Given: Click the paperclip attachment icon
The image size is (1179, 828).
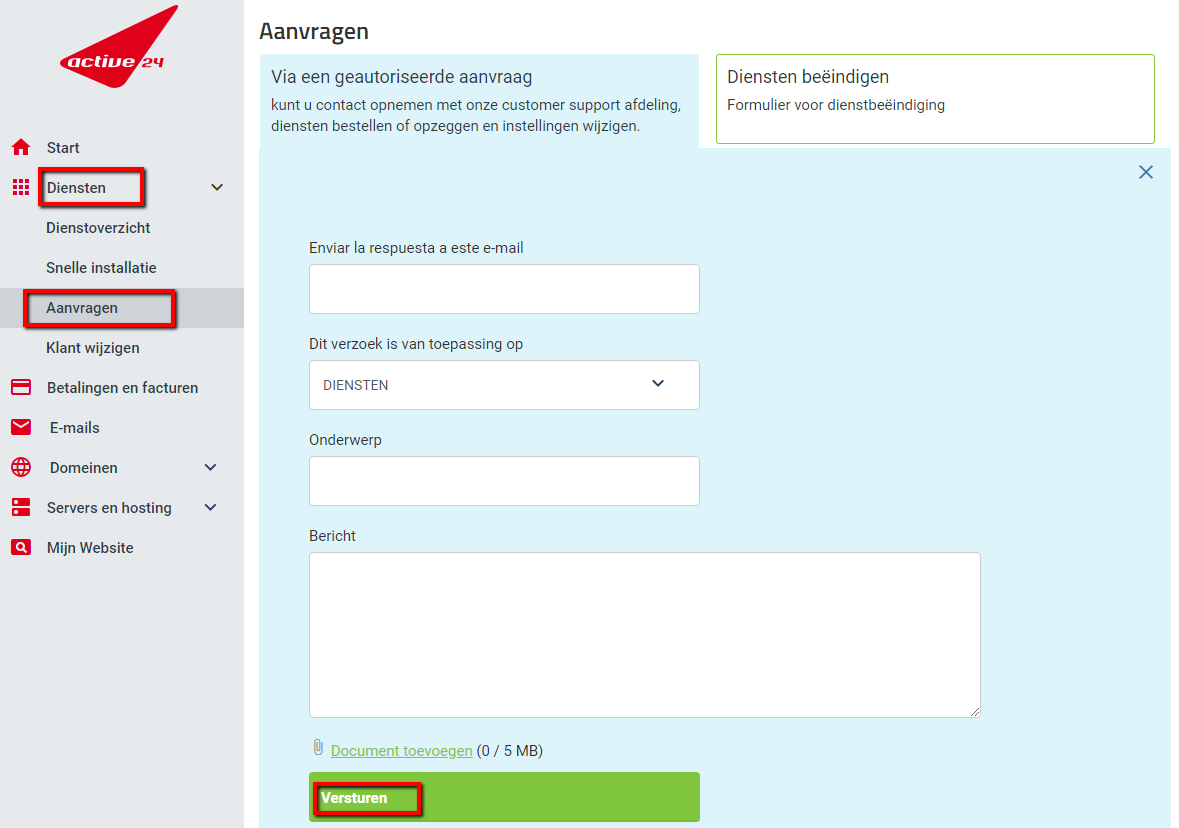Looking at the screenshot, I should [318, 748].
